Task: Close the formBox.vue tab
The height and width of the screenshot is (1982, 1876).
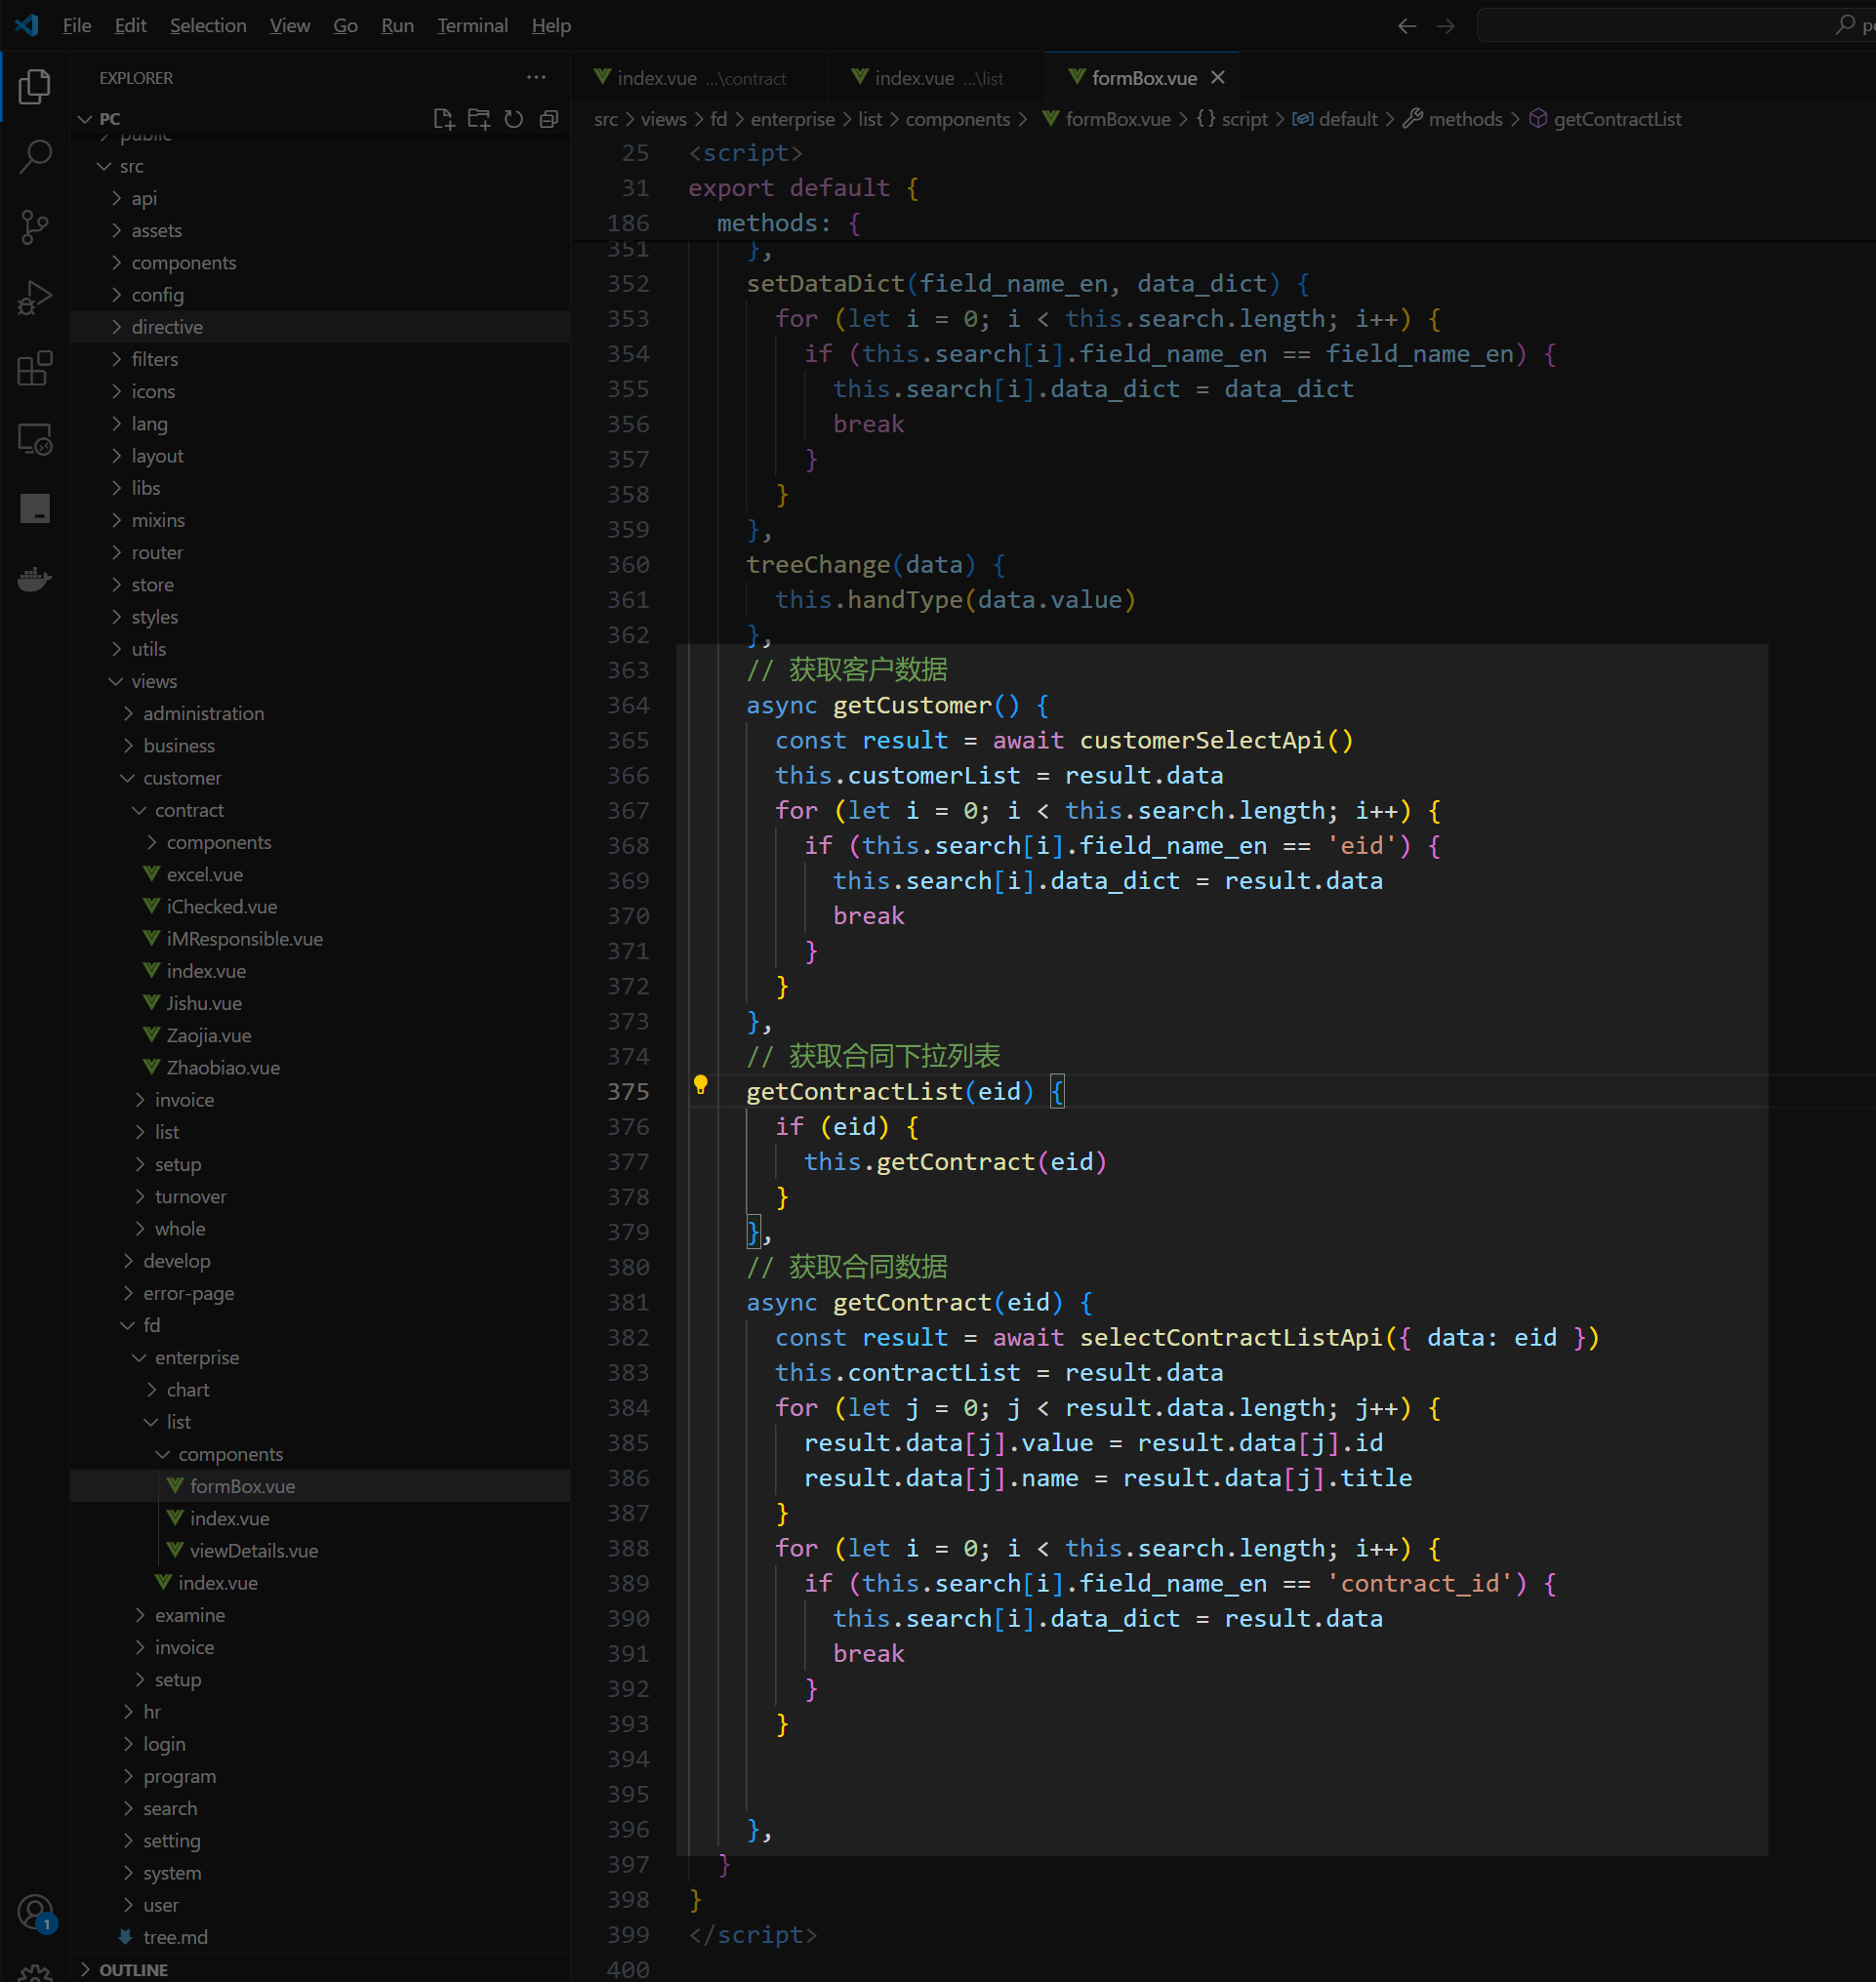Action: [x=1218, y=77]
